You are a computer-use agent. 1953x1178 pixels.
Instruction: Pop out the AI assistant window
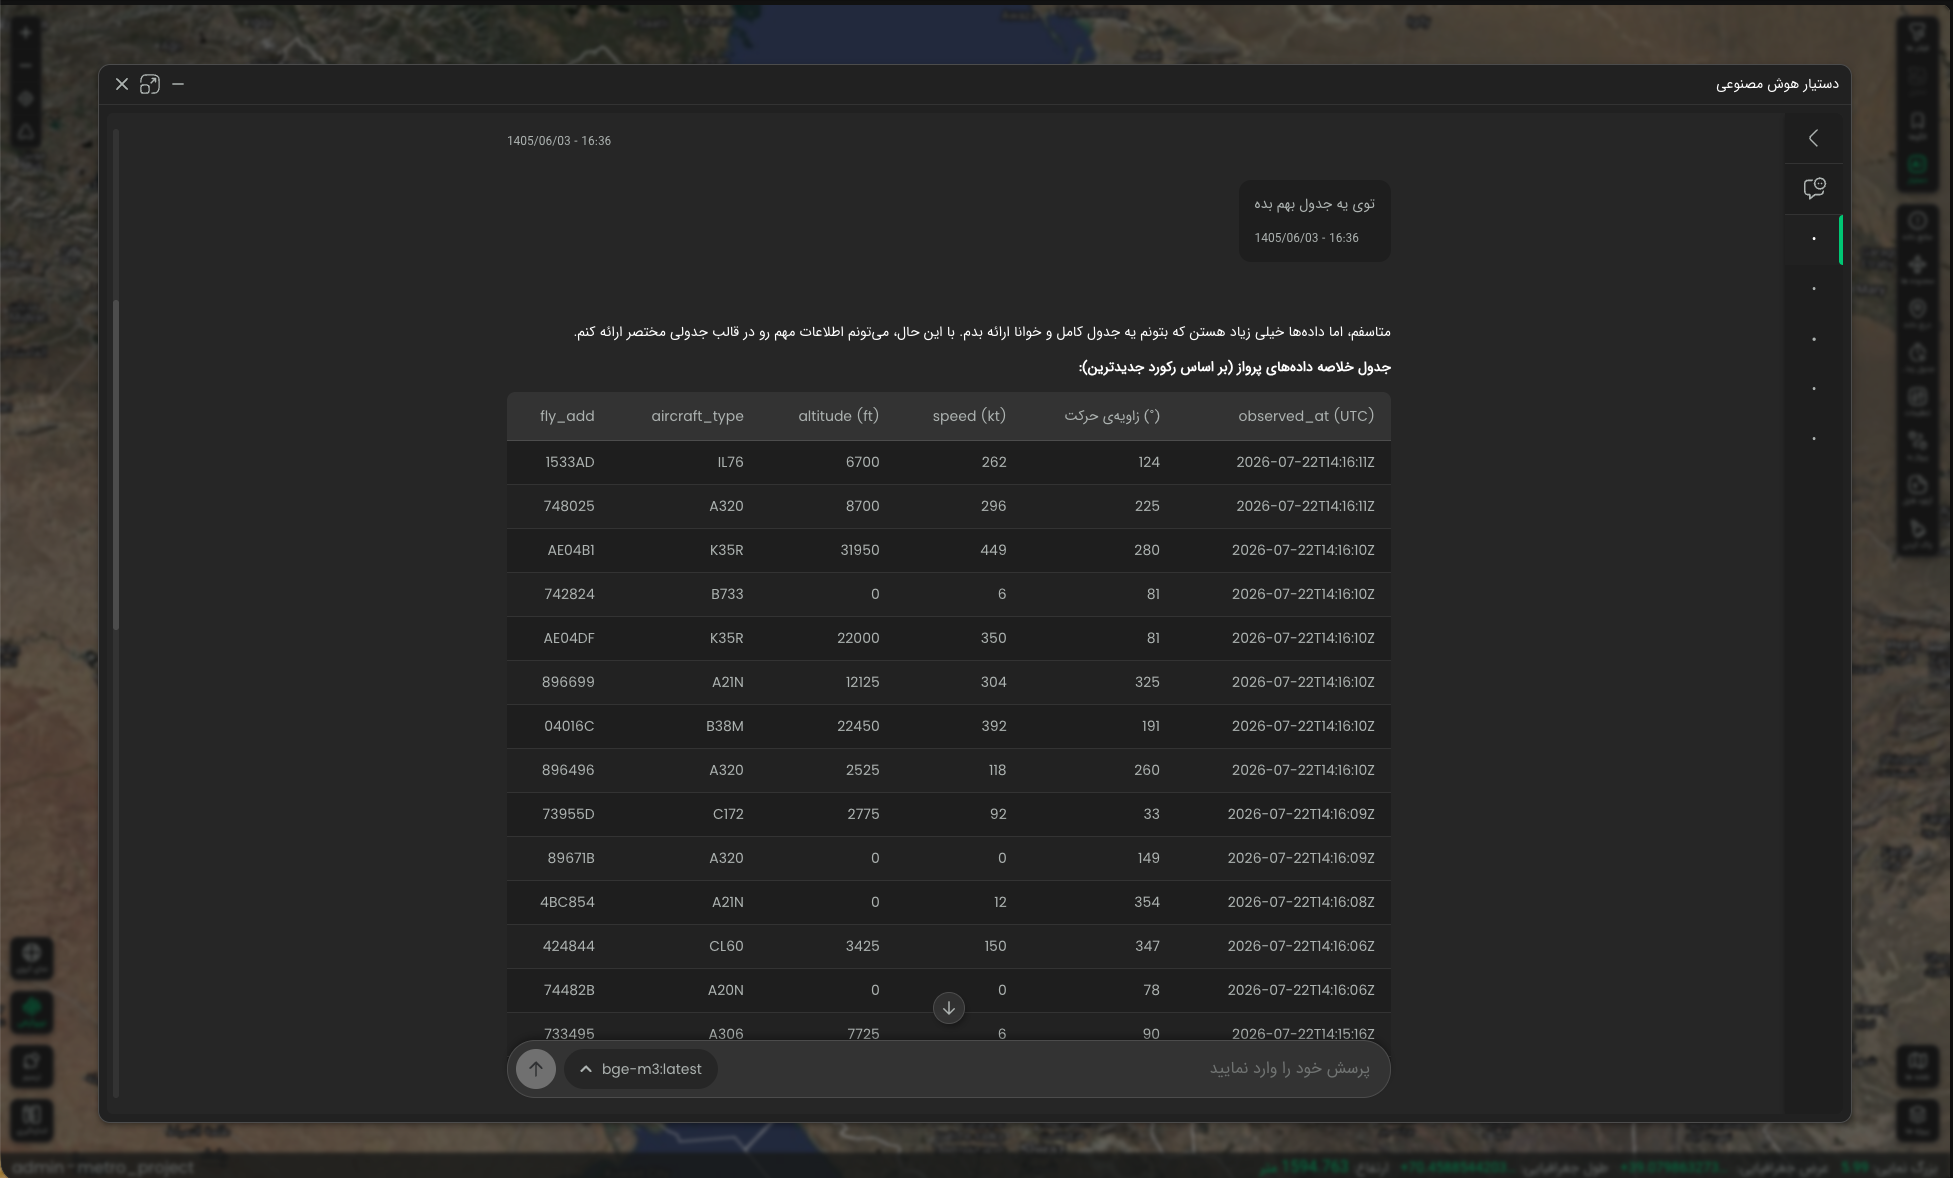coord(150,85)
